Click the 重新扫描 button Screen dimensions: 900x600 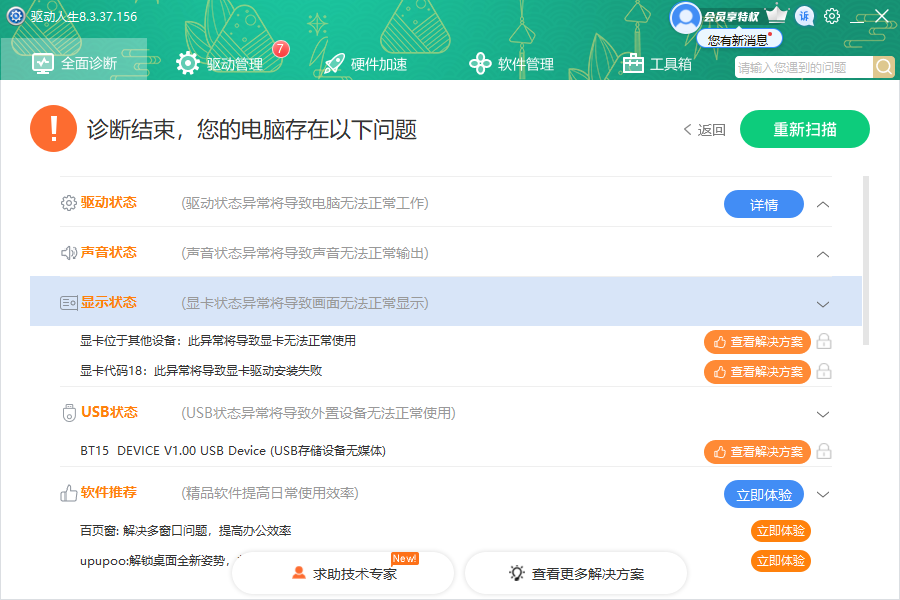coord(805,129)
